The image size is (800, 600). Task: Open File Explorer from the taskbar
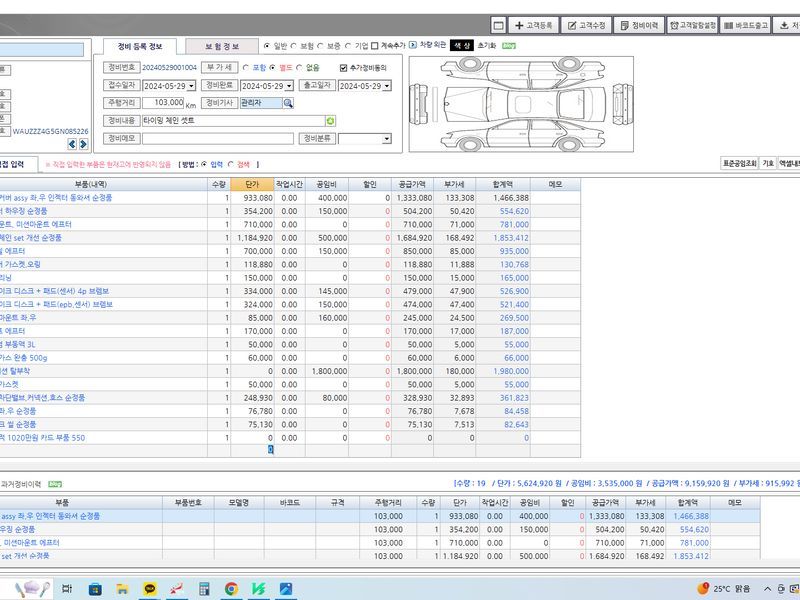click(122, 589)
